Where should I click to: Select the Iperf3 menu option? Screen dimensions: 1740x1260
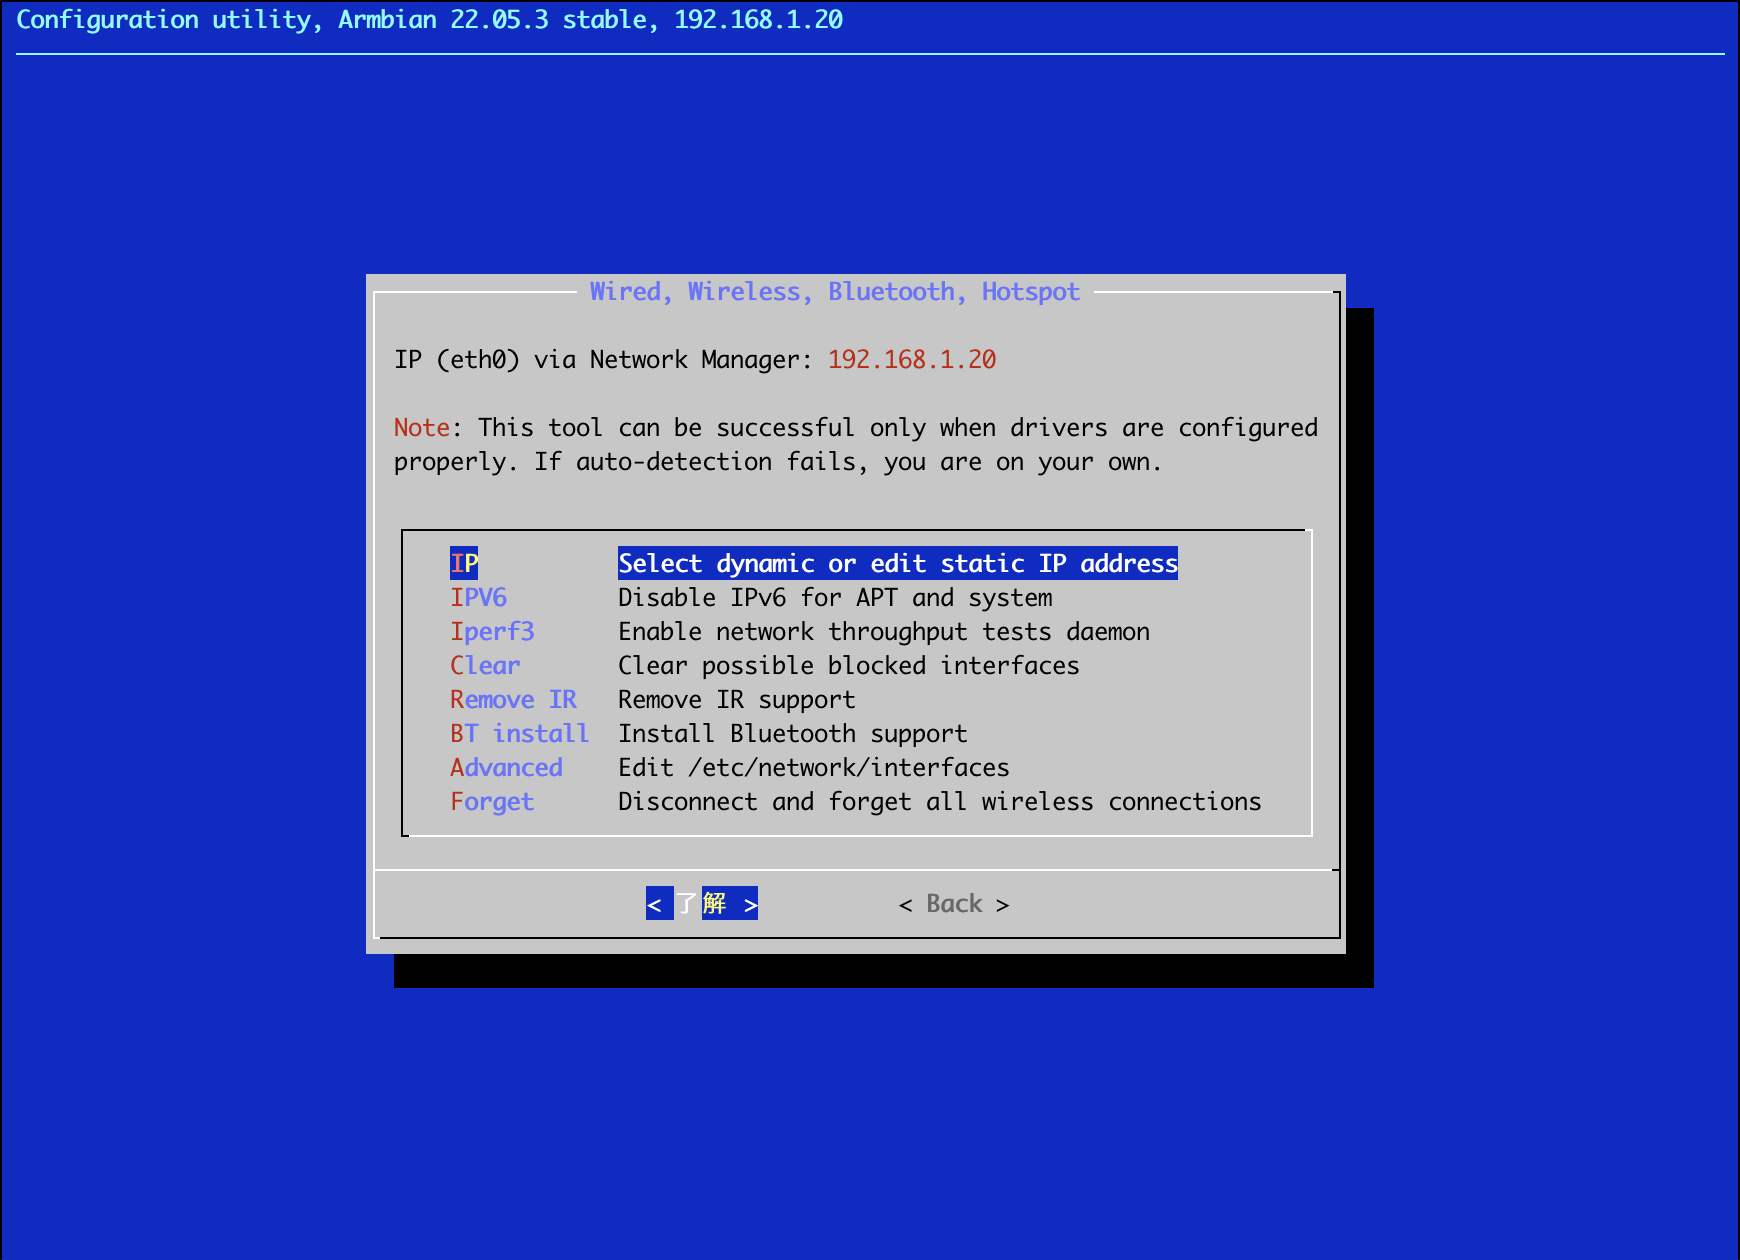[492, 631]
